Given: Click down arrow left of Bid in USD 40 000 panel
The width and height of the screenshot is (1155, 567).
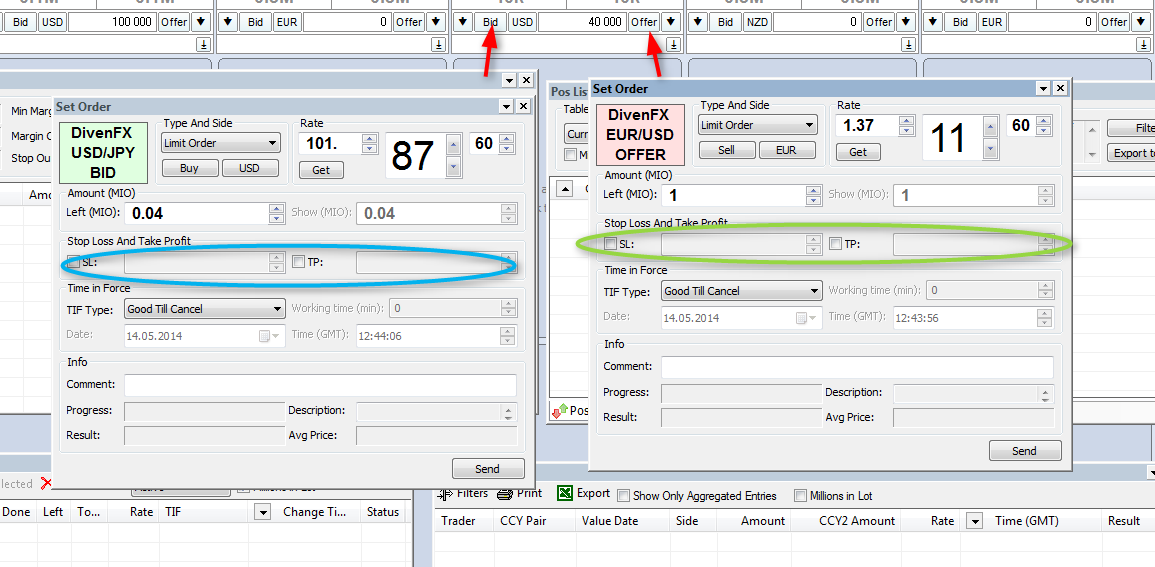Looking at the screenshot, I should (x=462, y=22).
